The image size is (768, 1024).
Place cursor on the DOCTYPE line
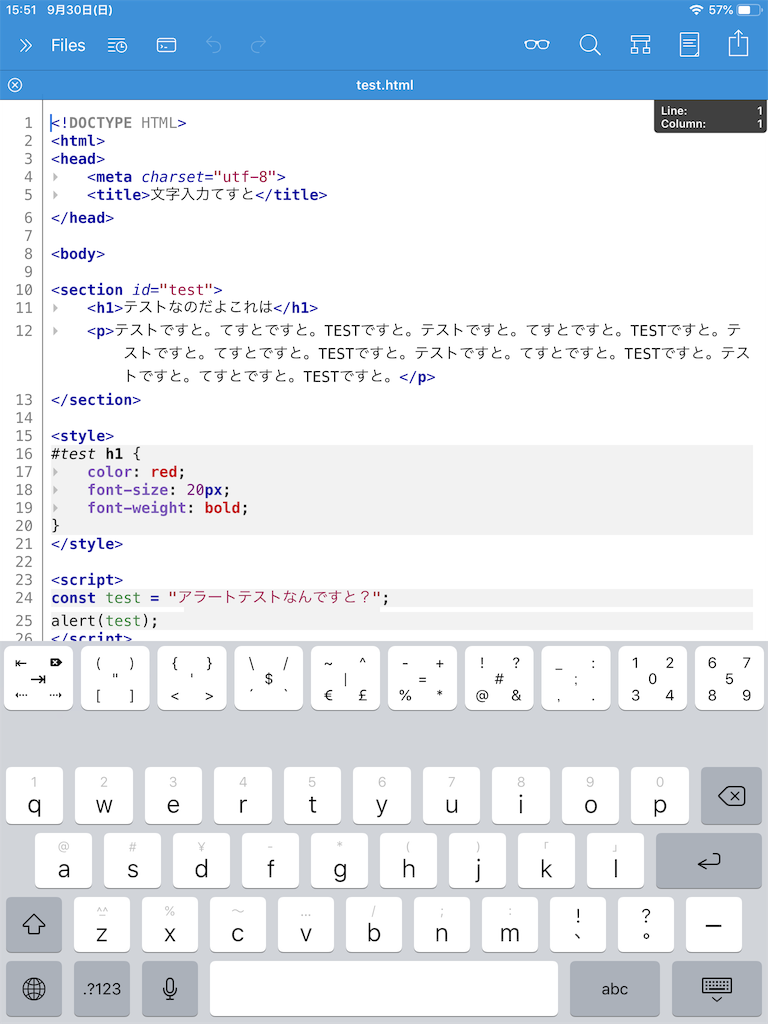(x=119, y=123)
